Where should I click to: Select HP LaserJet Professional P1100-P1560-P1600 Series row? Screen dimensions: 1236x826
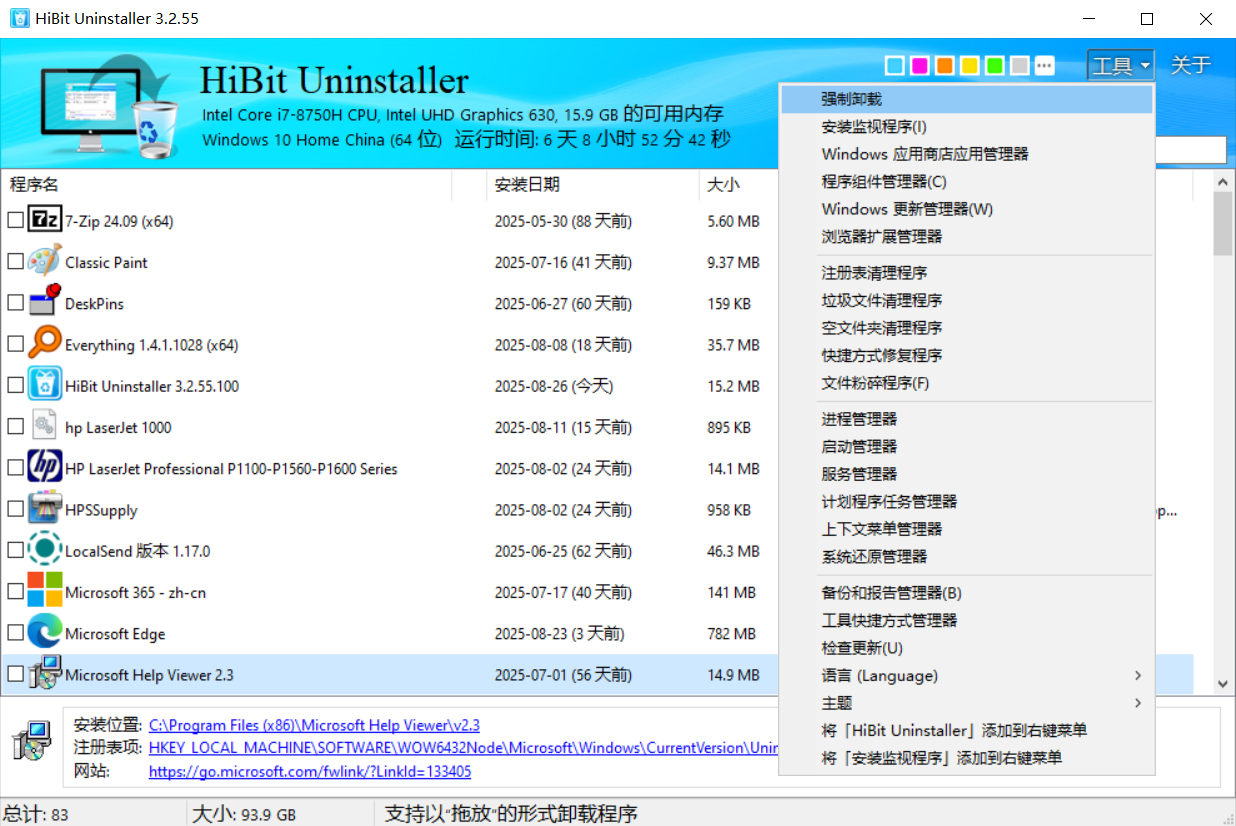click(x=597, y=468)
